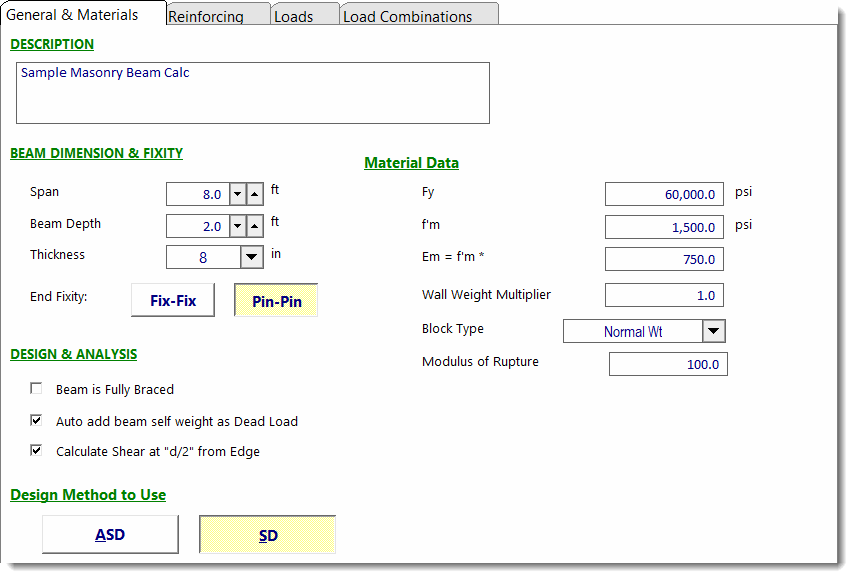Click the Beam Depth decrease arrow
Screen dimensions: 853x578
pyautogui.click(x=238, y=226)
